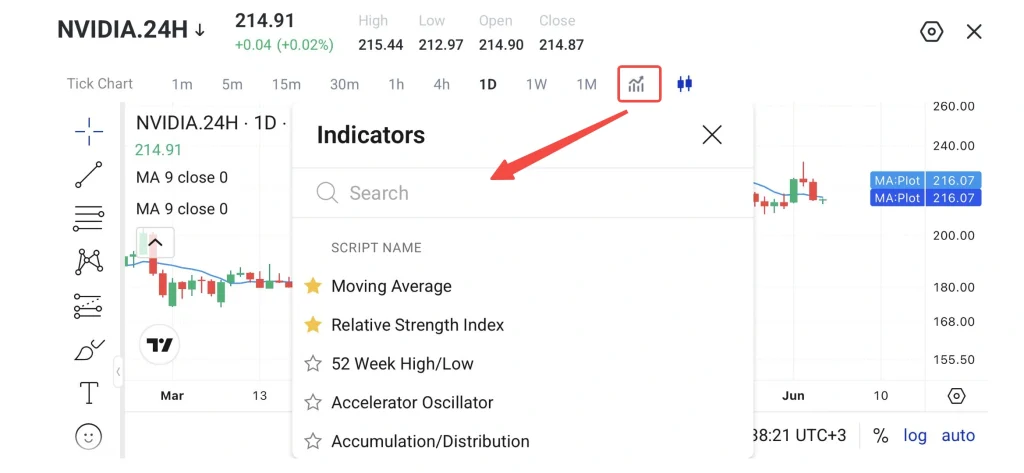Unfavorite Moving Average star

pos(313,286)
